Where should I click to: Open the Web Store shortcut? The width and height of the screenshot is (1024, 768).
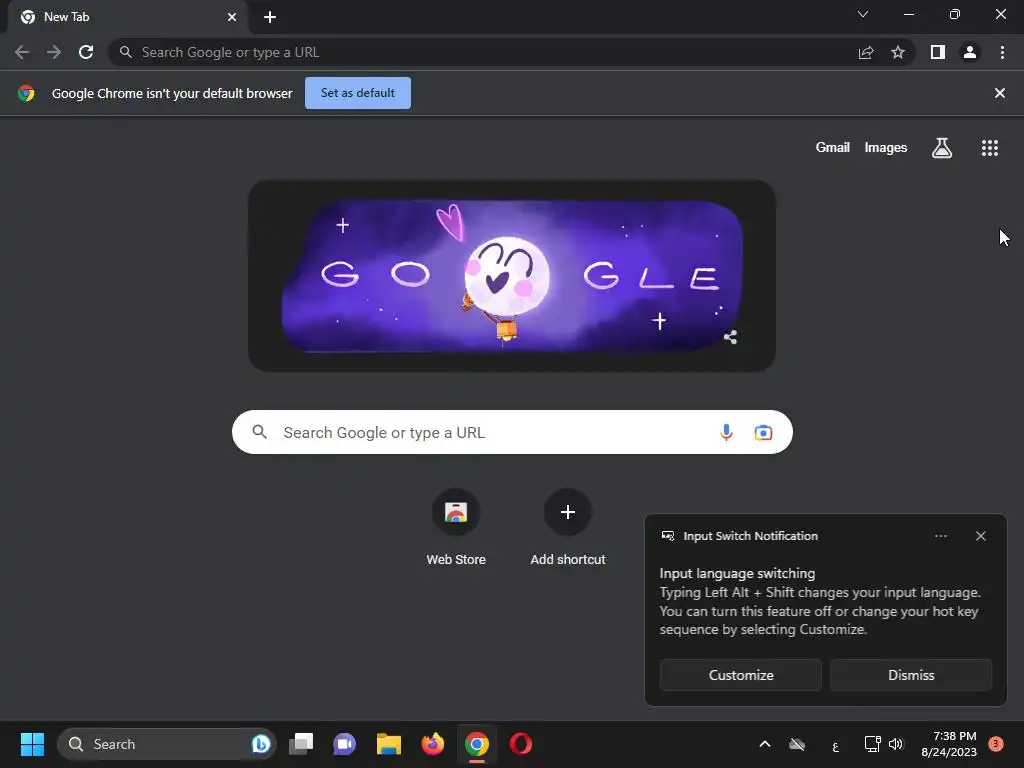(x=456, y=528)
